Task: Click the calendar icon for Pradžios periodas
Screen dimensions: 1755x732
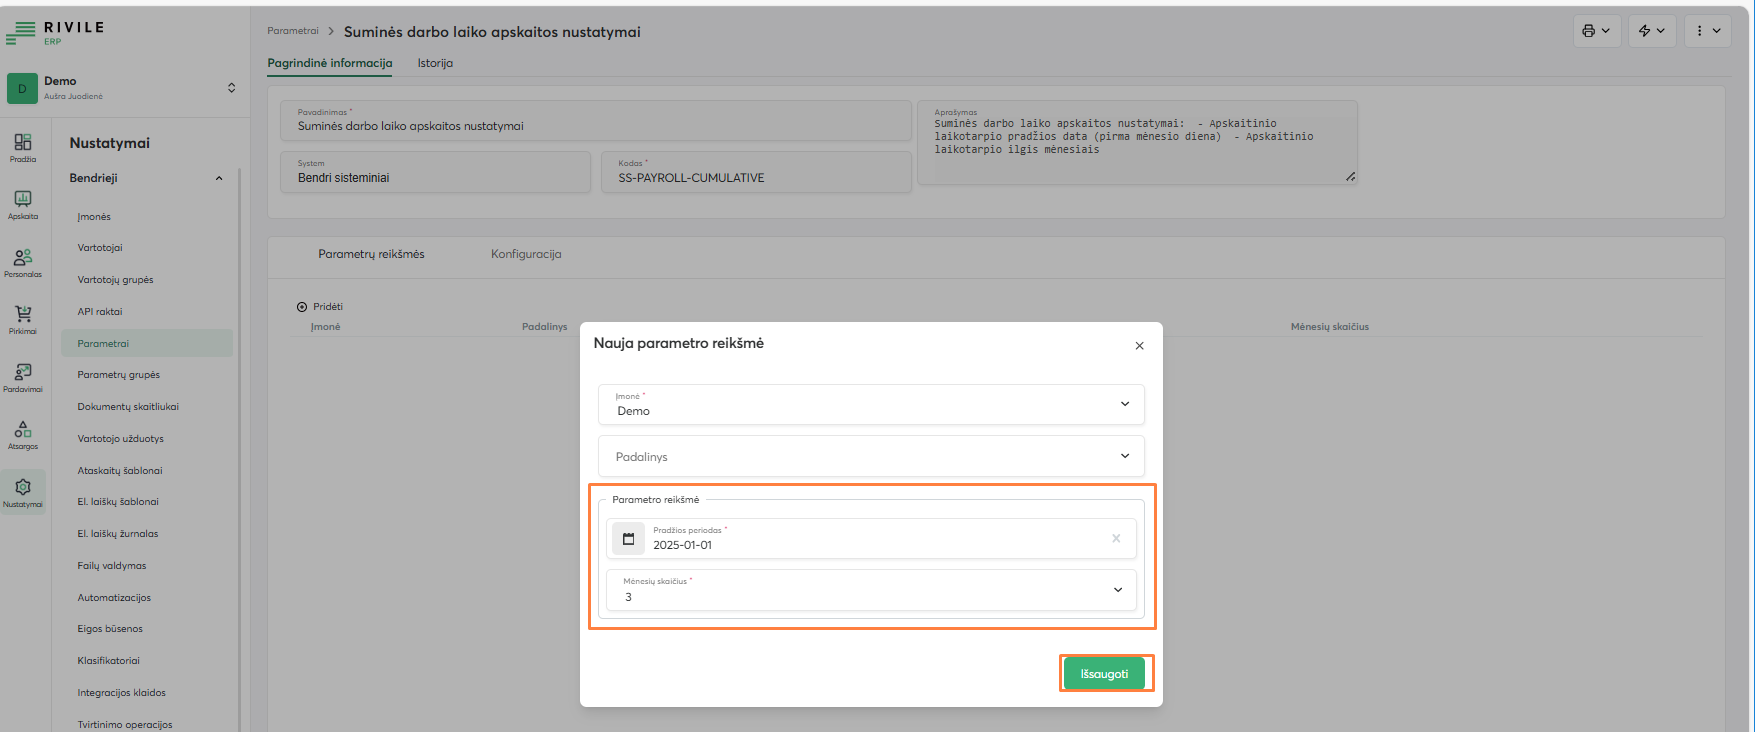Action: point(628,539)
